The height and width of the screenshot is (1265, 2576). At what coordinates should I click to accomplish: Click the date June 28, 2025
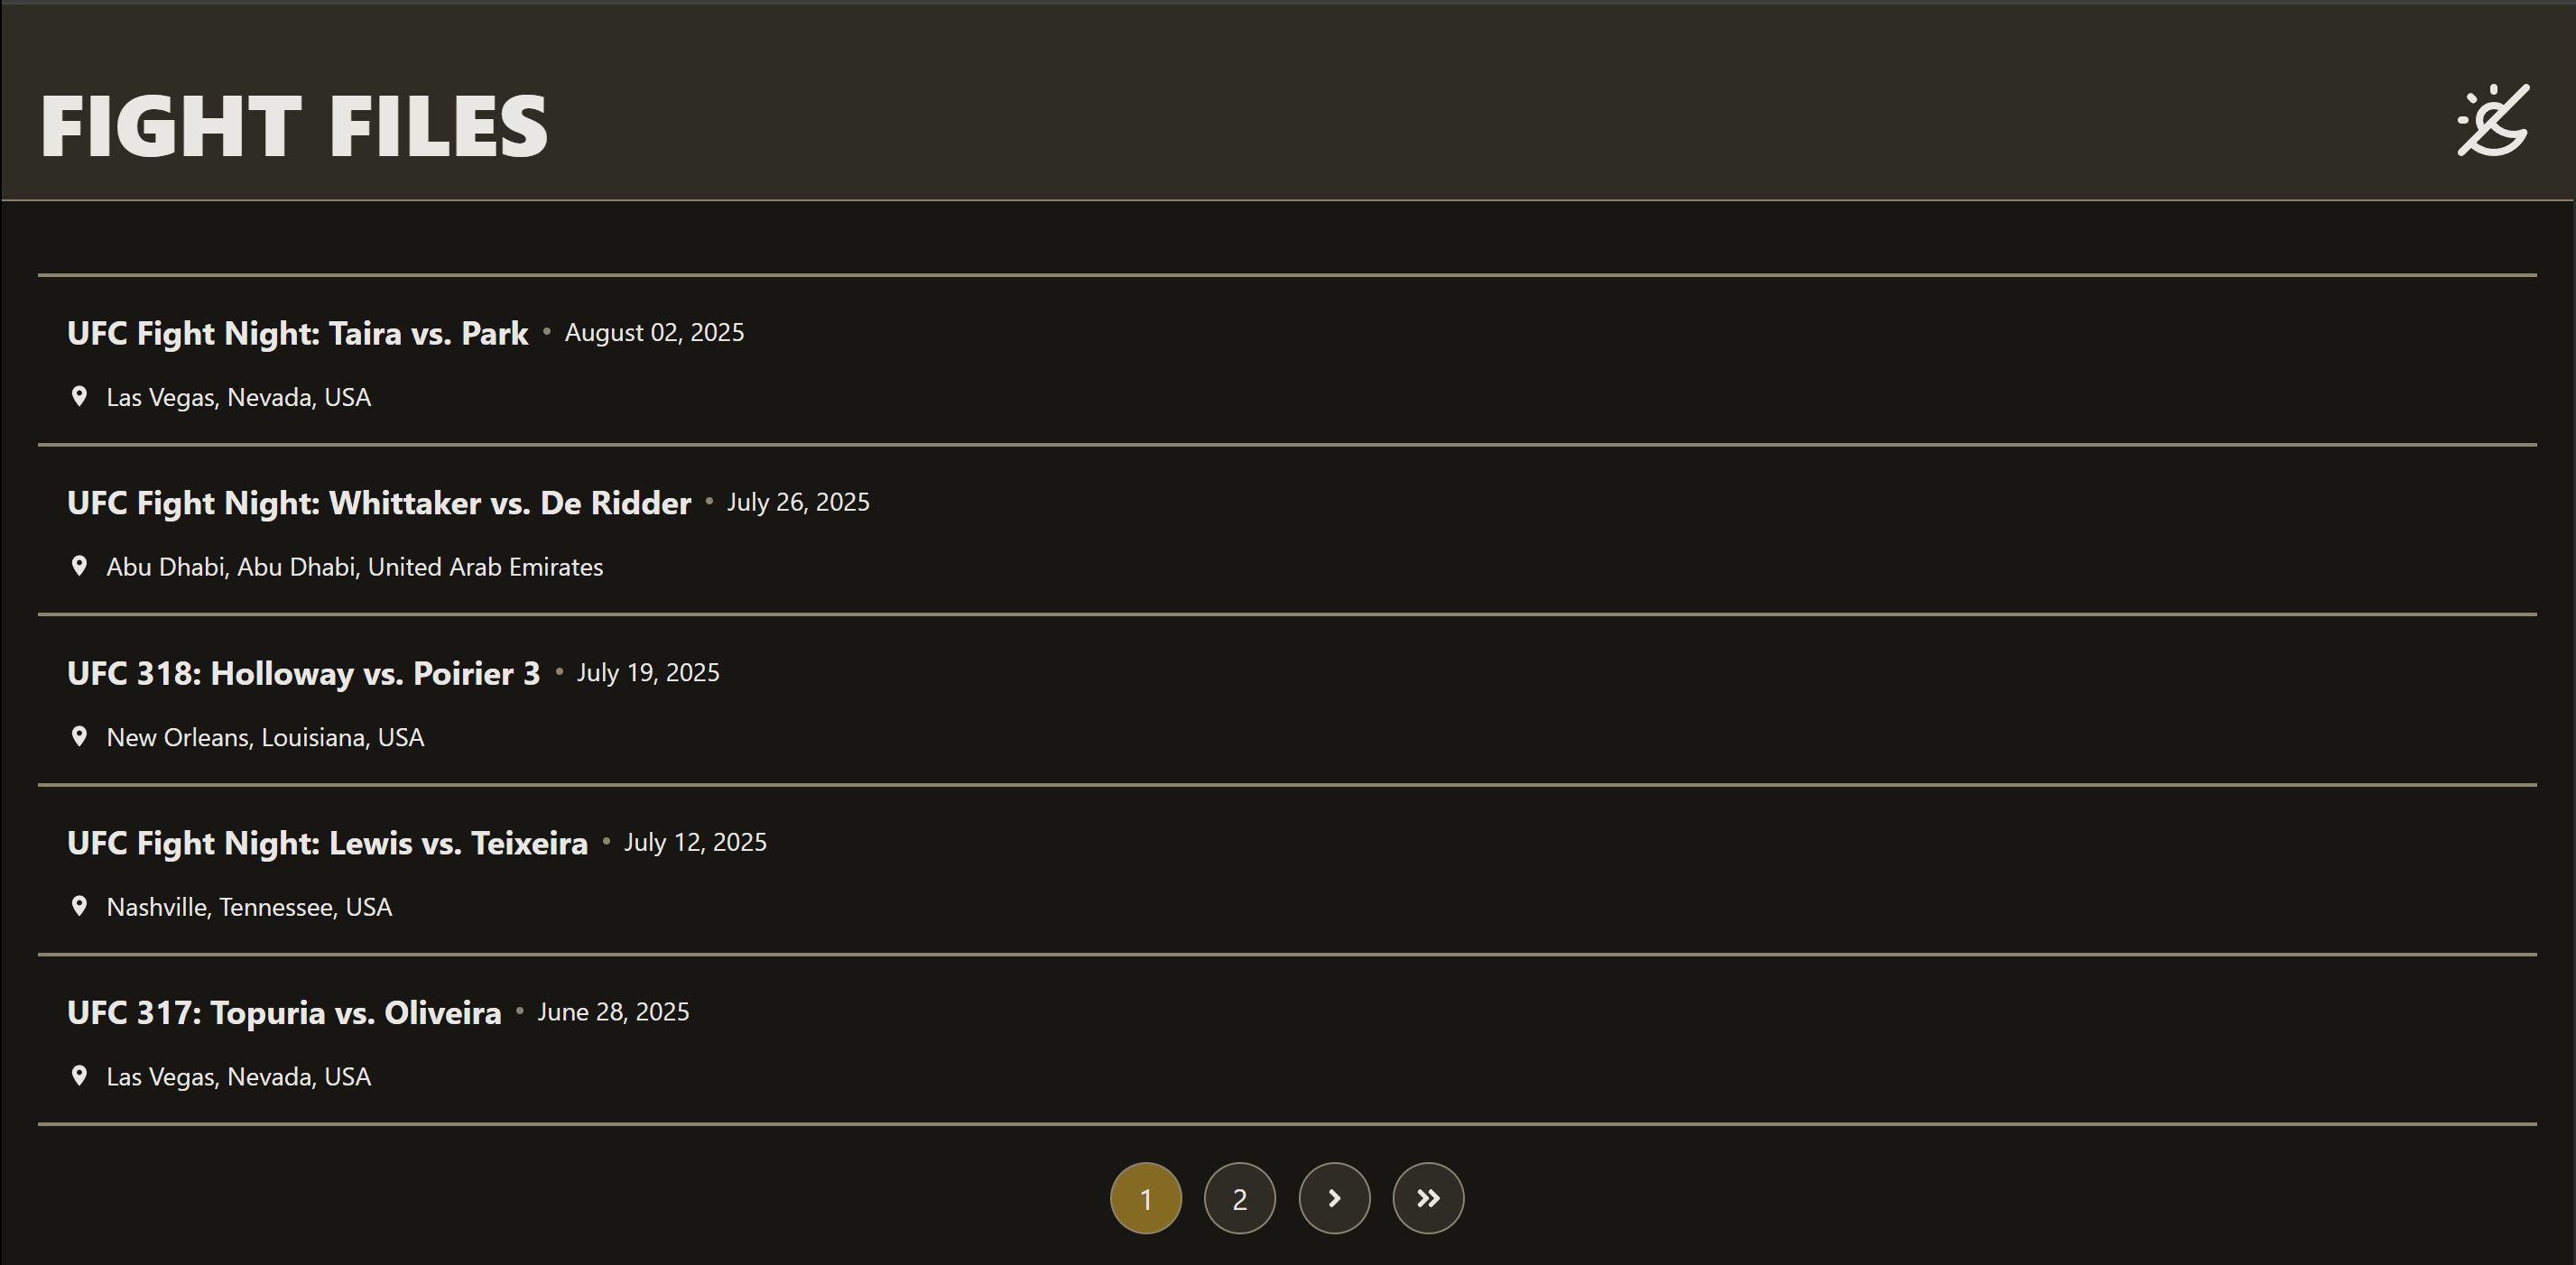(x=613, y=1012)
